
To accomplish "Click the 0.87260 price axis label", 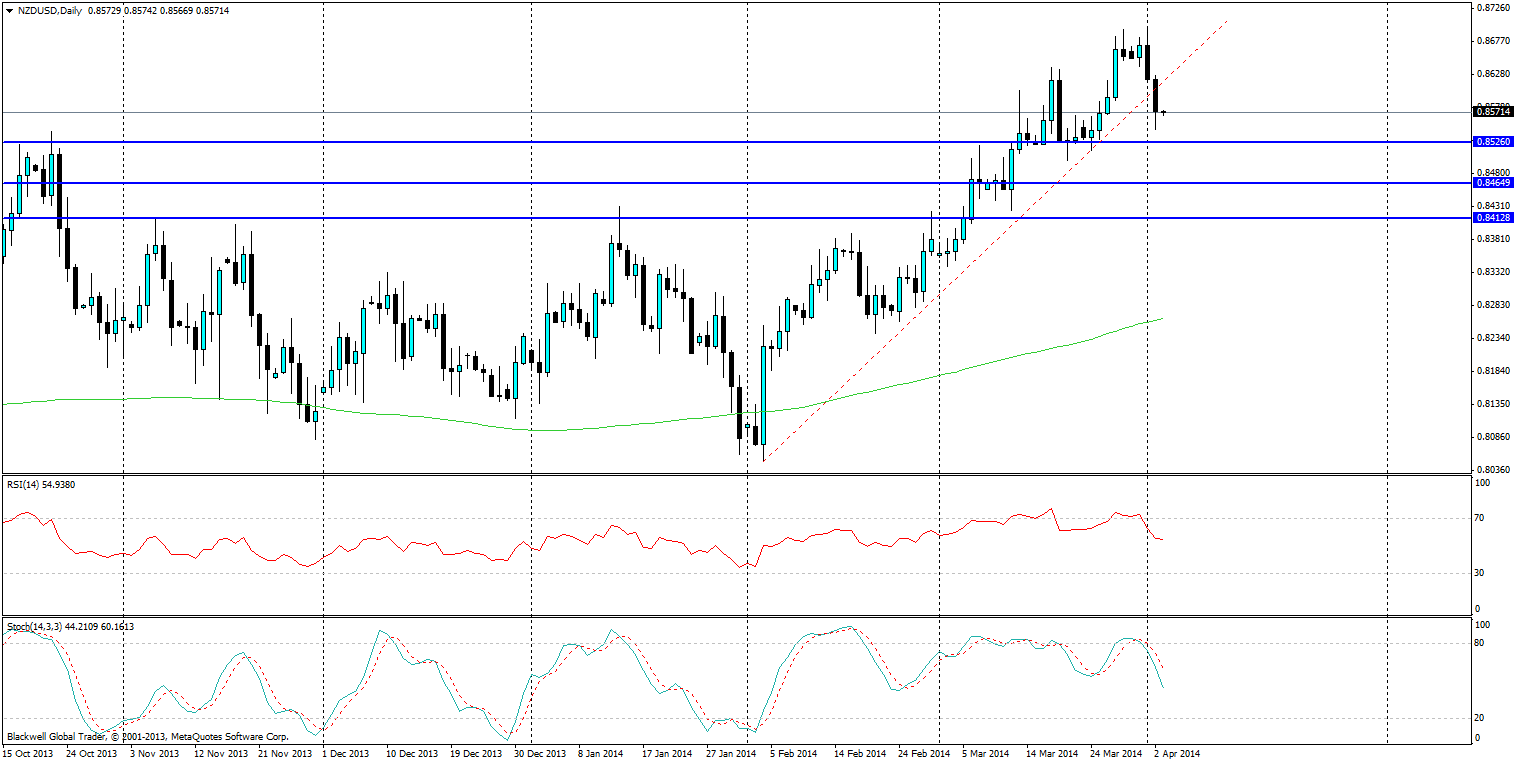I will pos(1492,8).
